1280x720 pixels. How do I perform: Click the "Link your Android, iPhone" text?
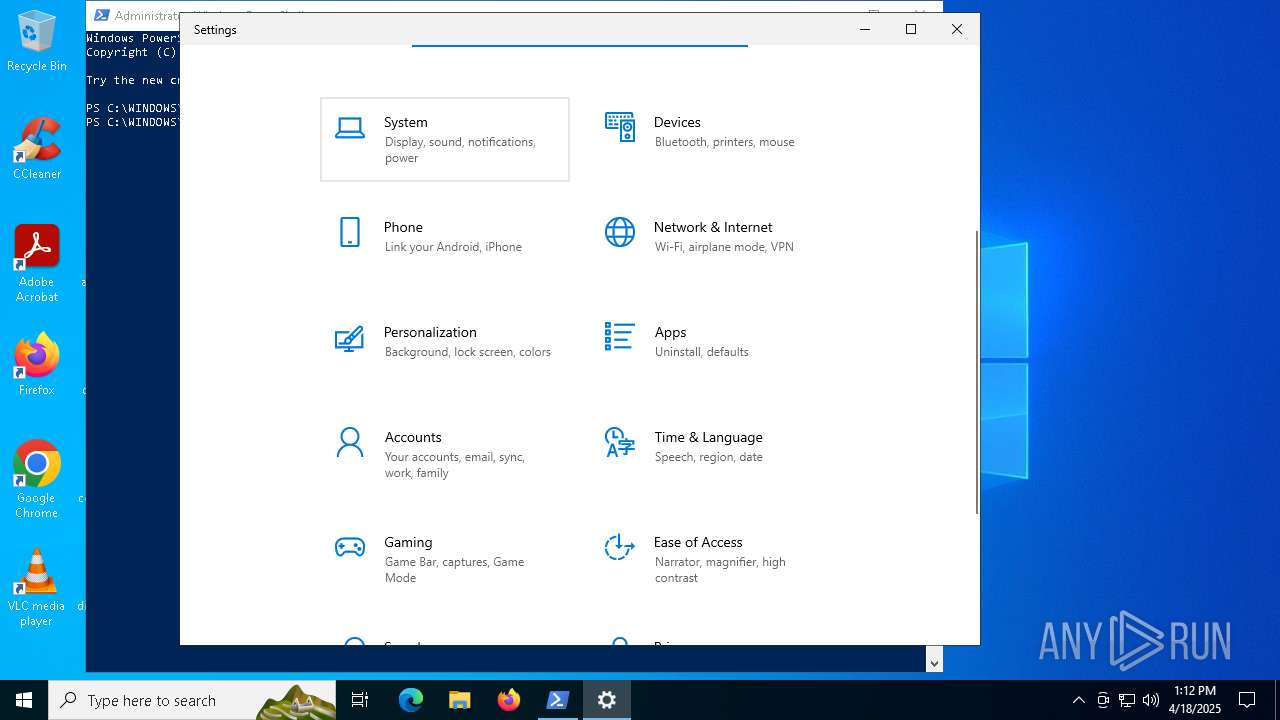coord(453,247)
